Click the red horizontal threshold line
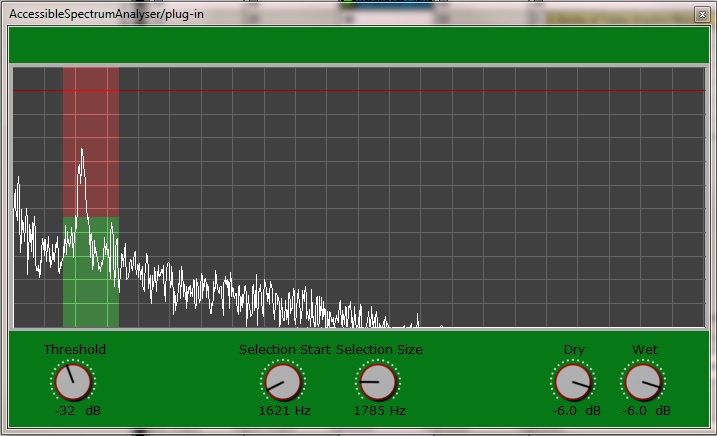 click(x=400, y=91)
